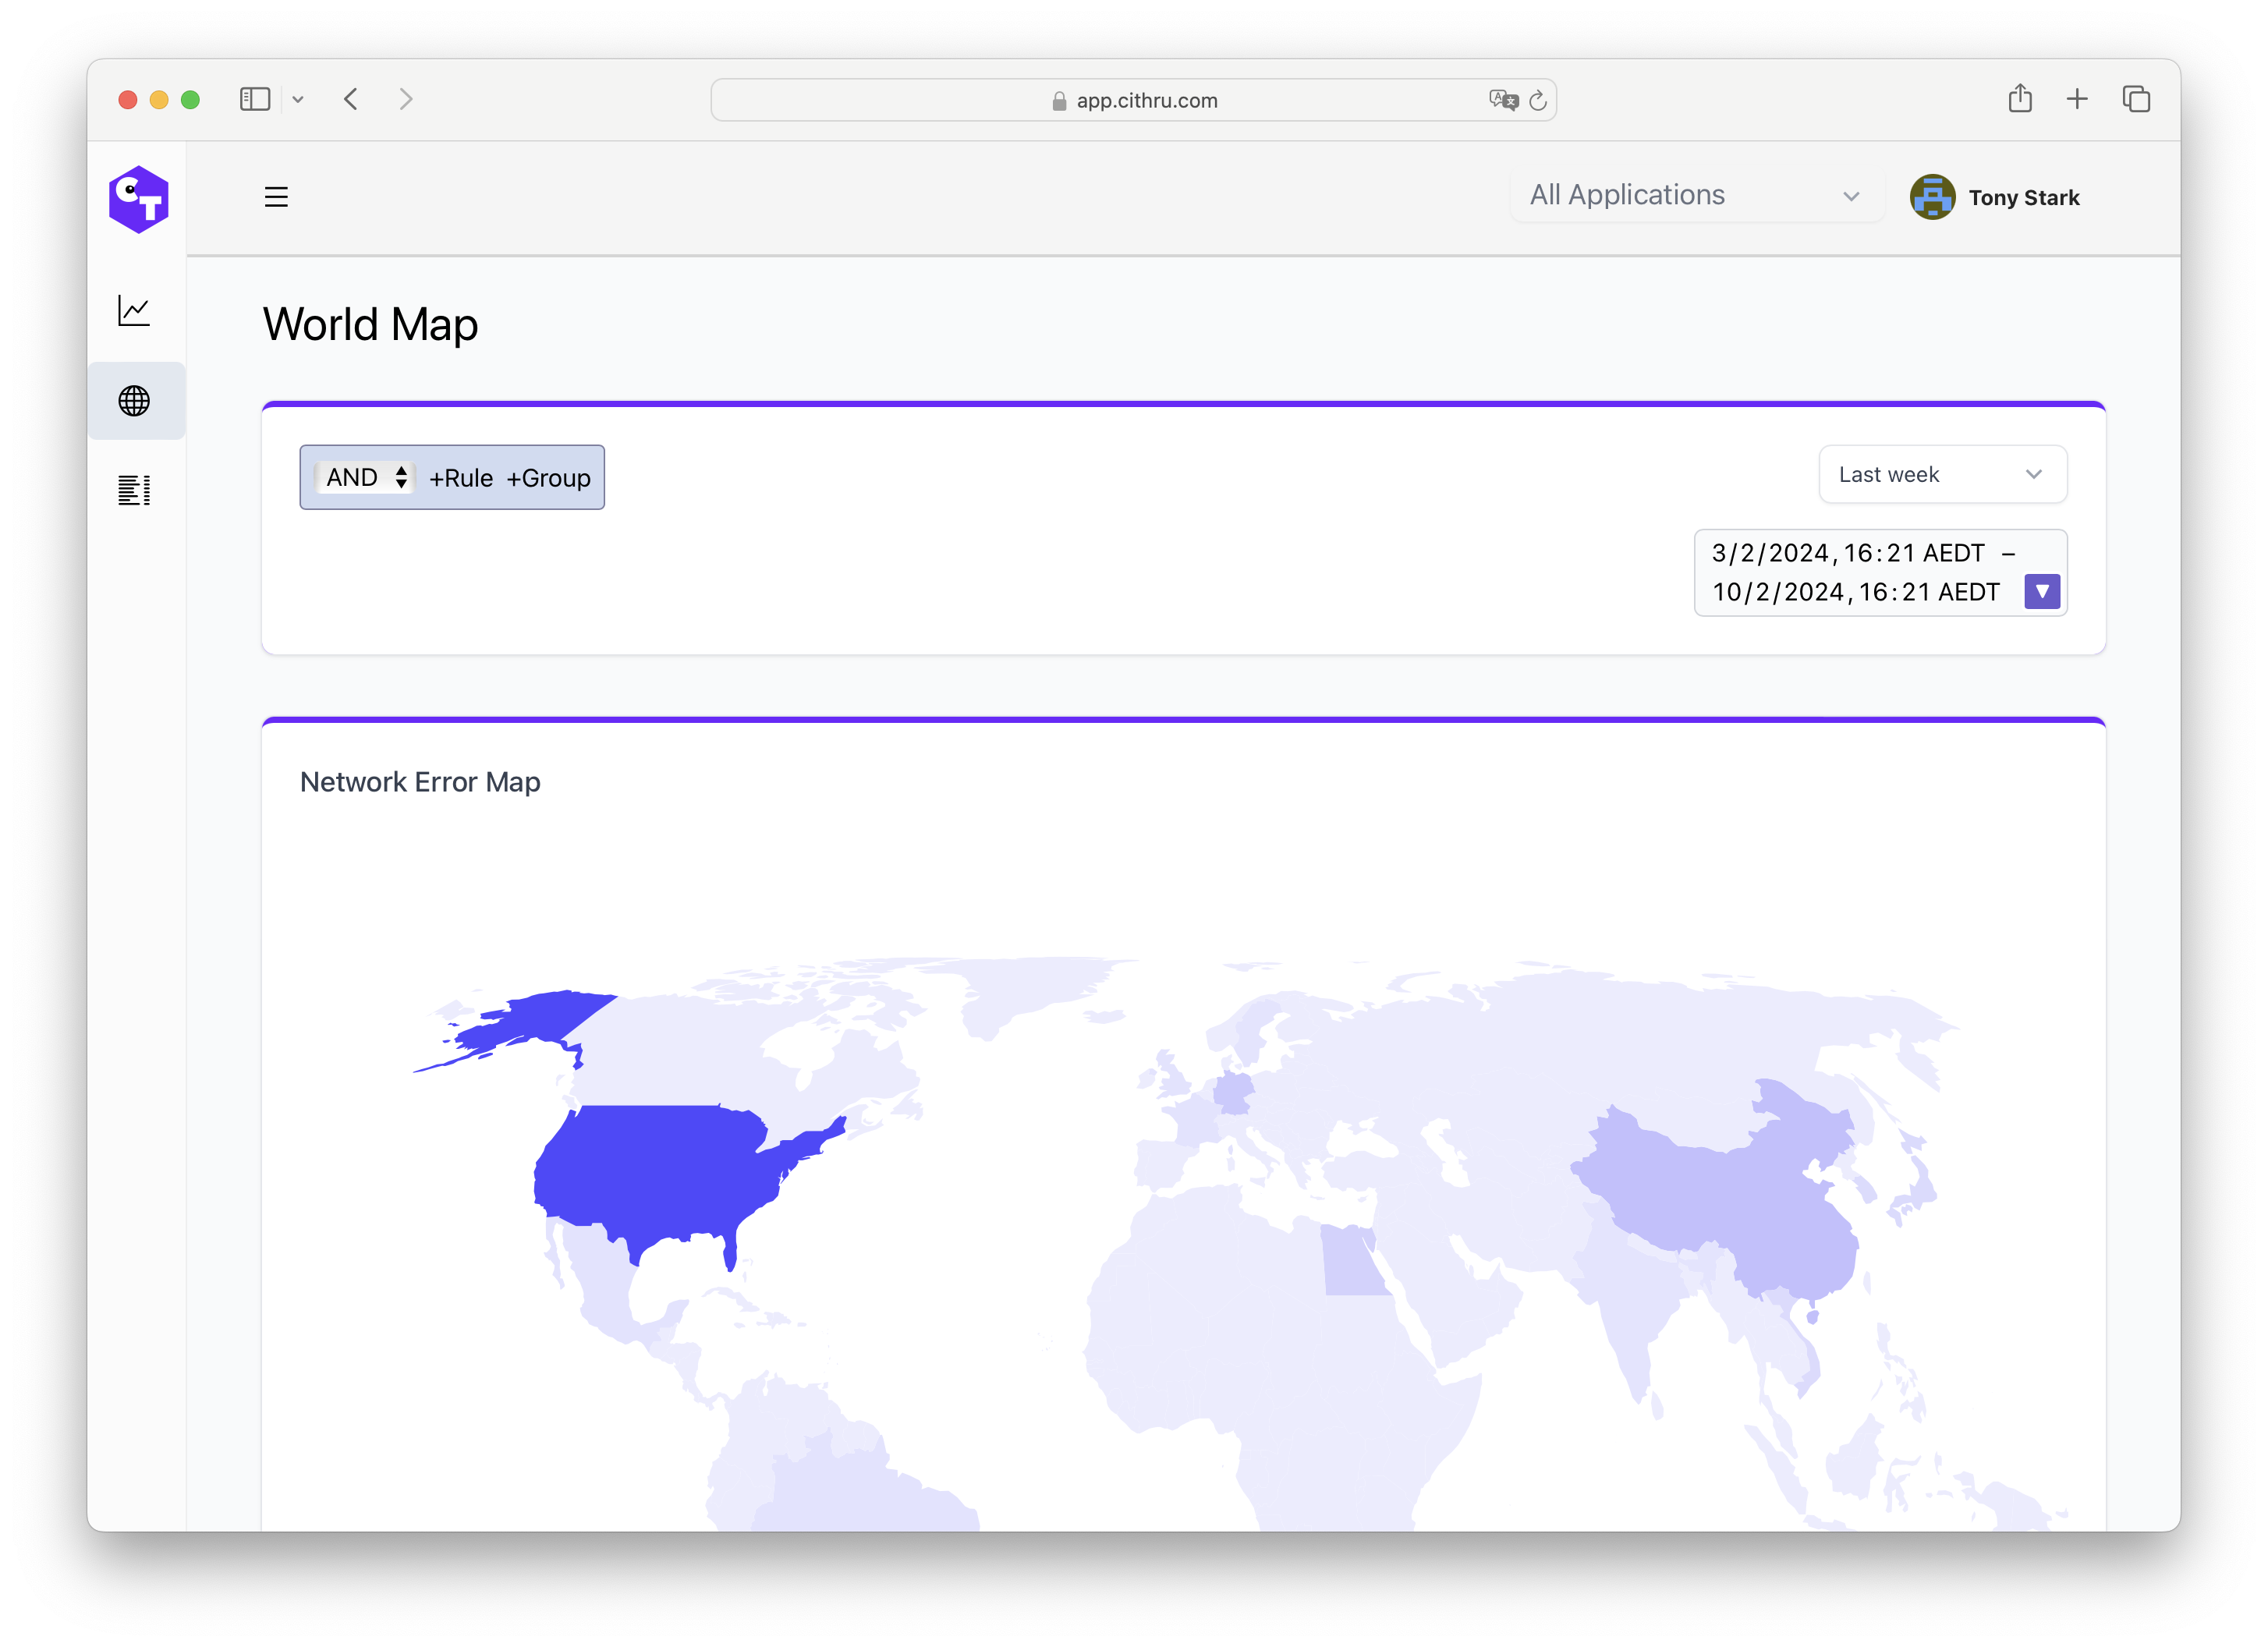Viewport: 2268px width, 1647px height.
Task: Click the Cithru hexagon logo
Action: (x=138, y=199)
